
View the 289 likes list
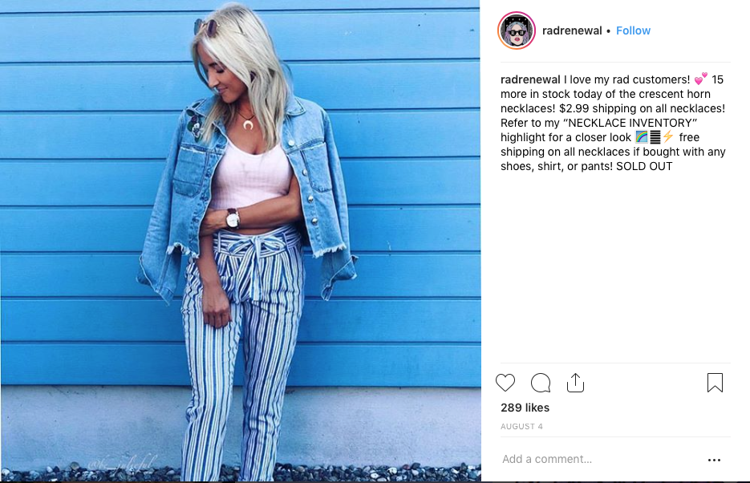[x=525, y=407]
